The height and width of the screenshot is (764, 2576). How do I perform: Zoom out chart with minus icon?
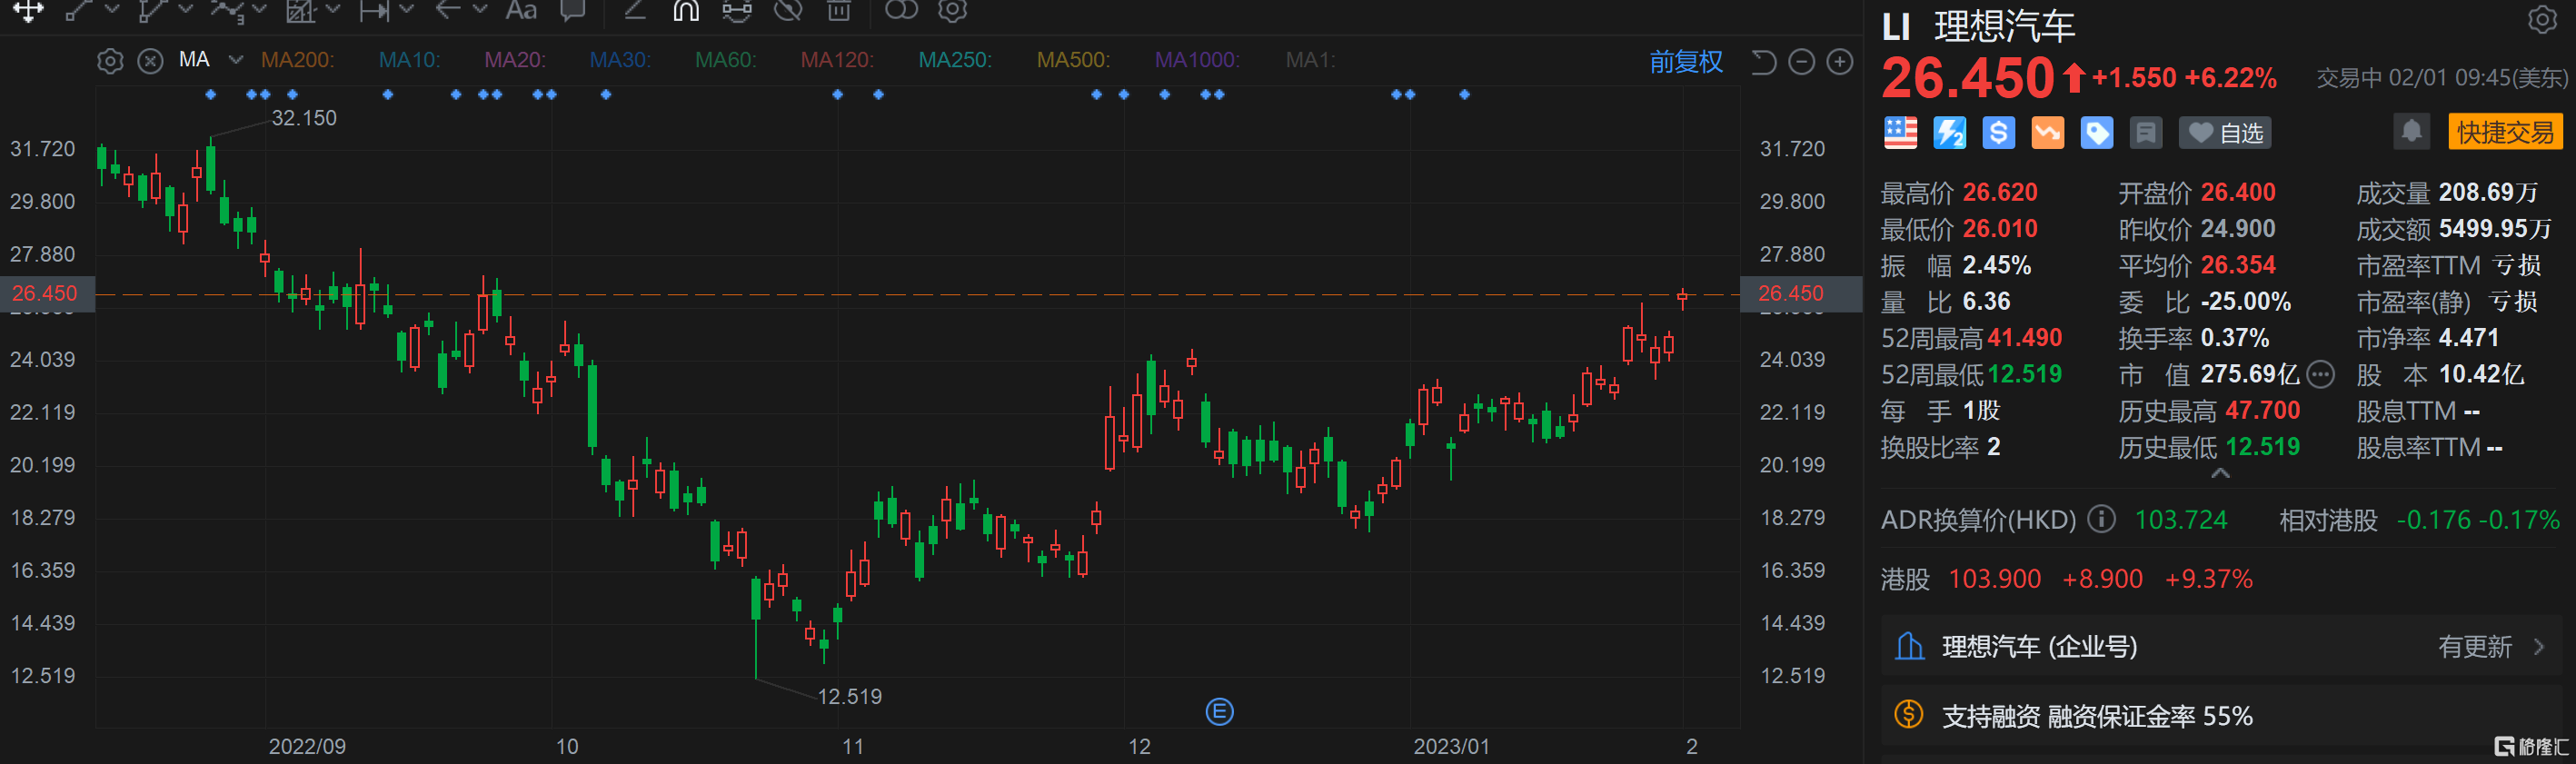pyautogui.click(x=1801, y=62)
